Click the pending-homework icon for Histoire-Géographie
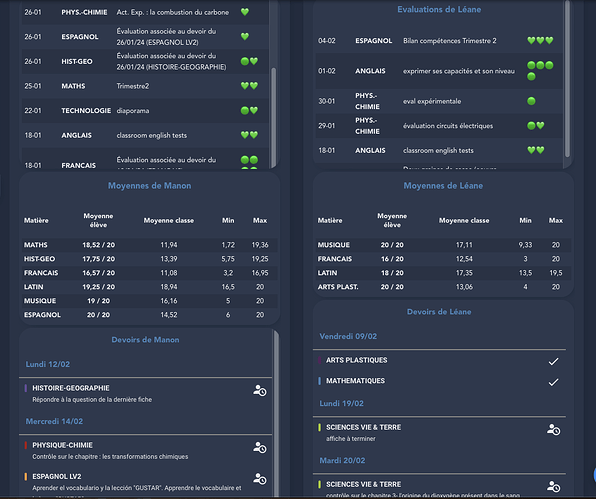596x499 pixels. pyautogui.click(x=260, y=391)
